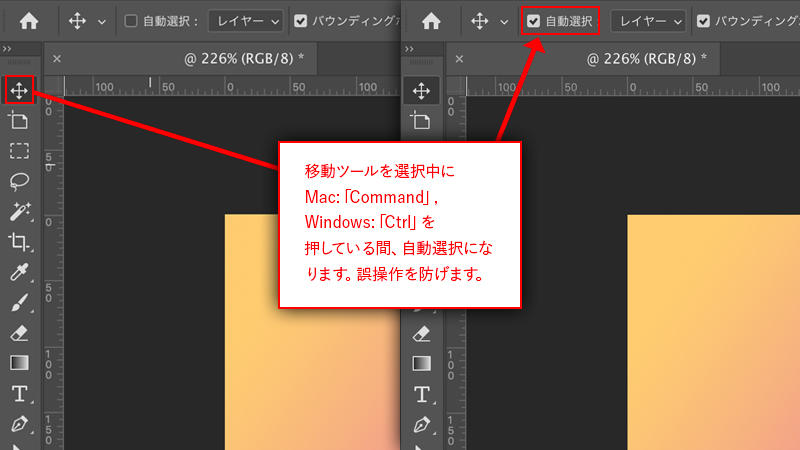Open レイヤー dropdown in right options bar
The image size is (800, 450).
648,21
